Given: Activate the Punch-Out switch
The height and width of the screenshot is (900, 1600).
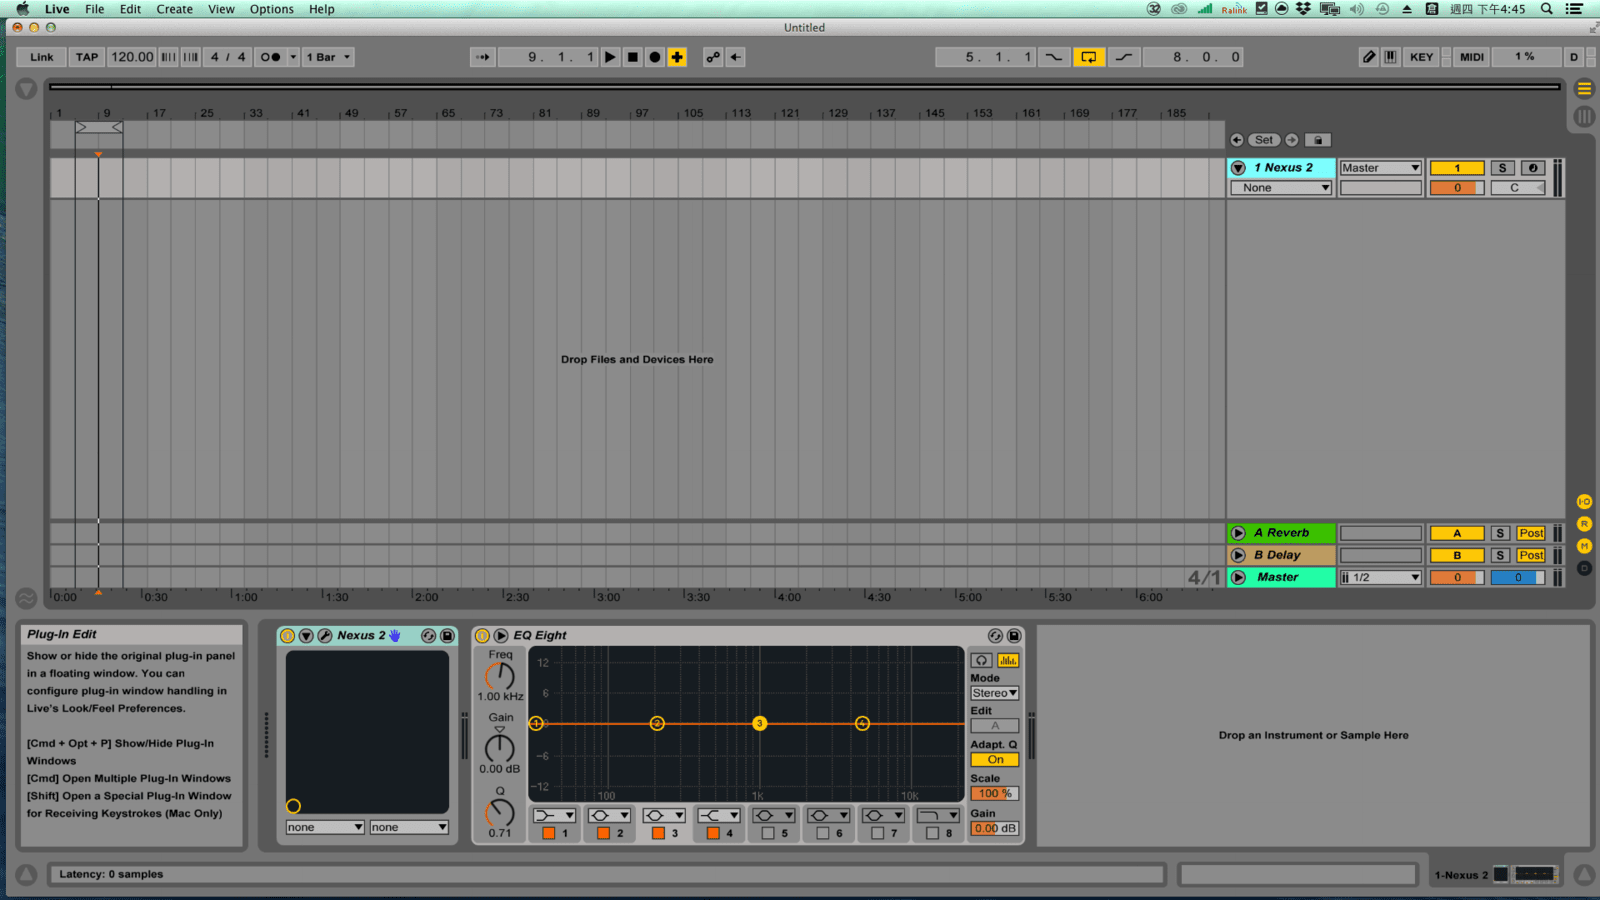Looking at the screenshot, I should 1124,57.
